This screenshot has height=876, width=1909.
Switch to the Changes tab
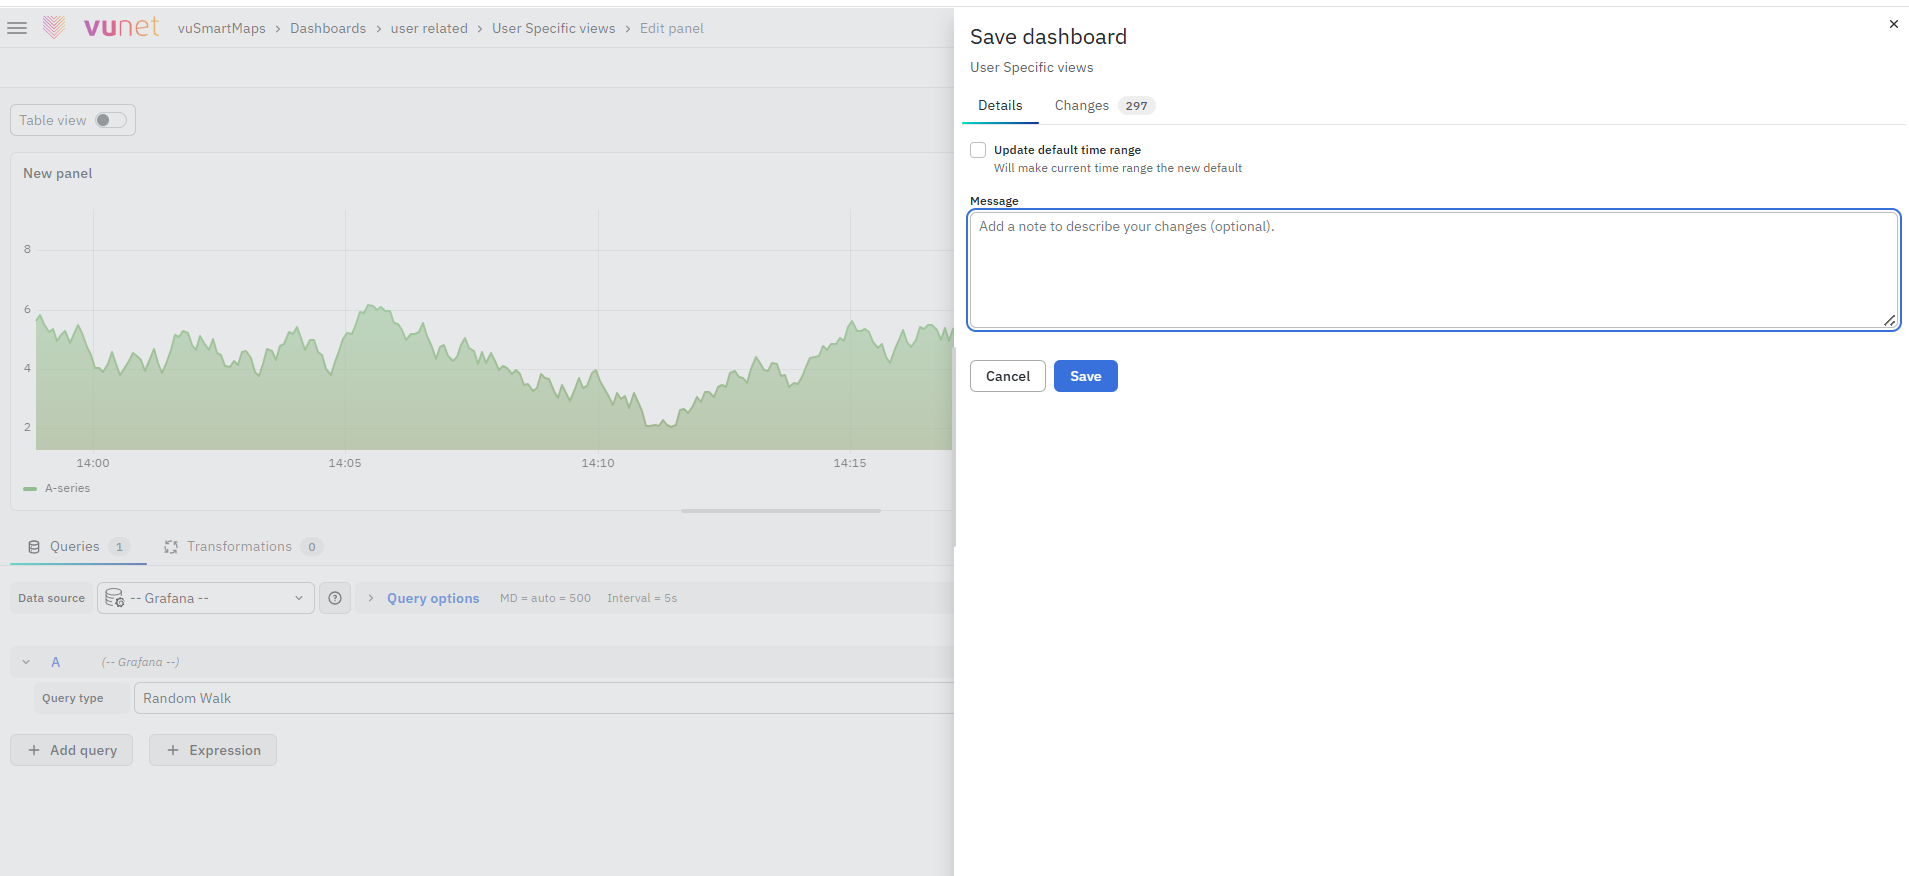coord(1105,105)
